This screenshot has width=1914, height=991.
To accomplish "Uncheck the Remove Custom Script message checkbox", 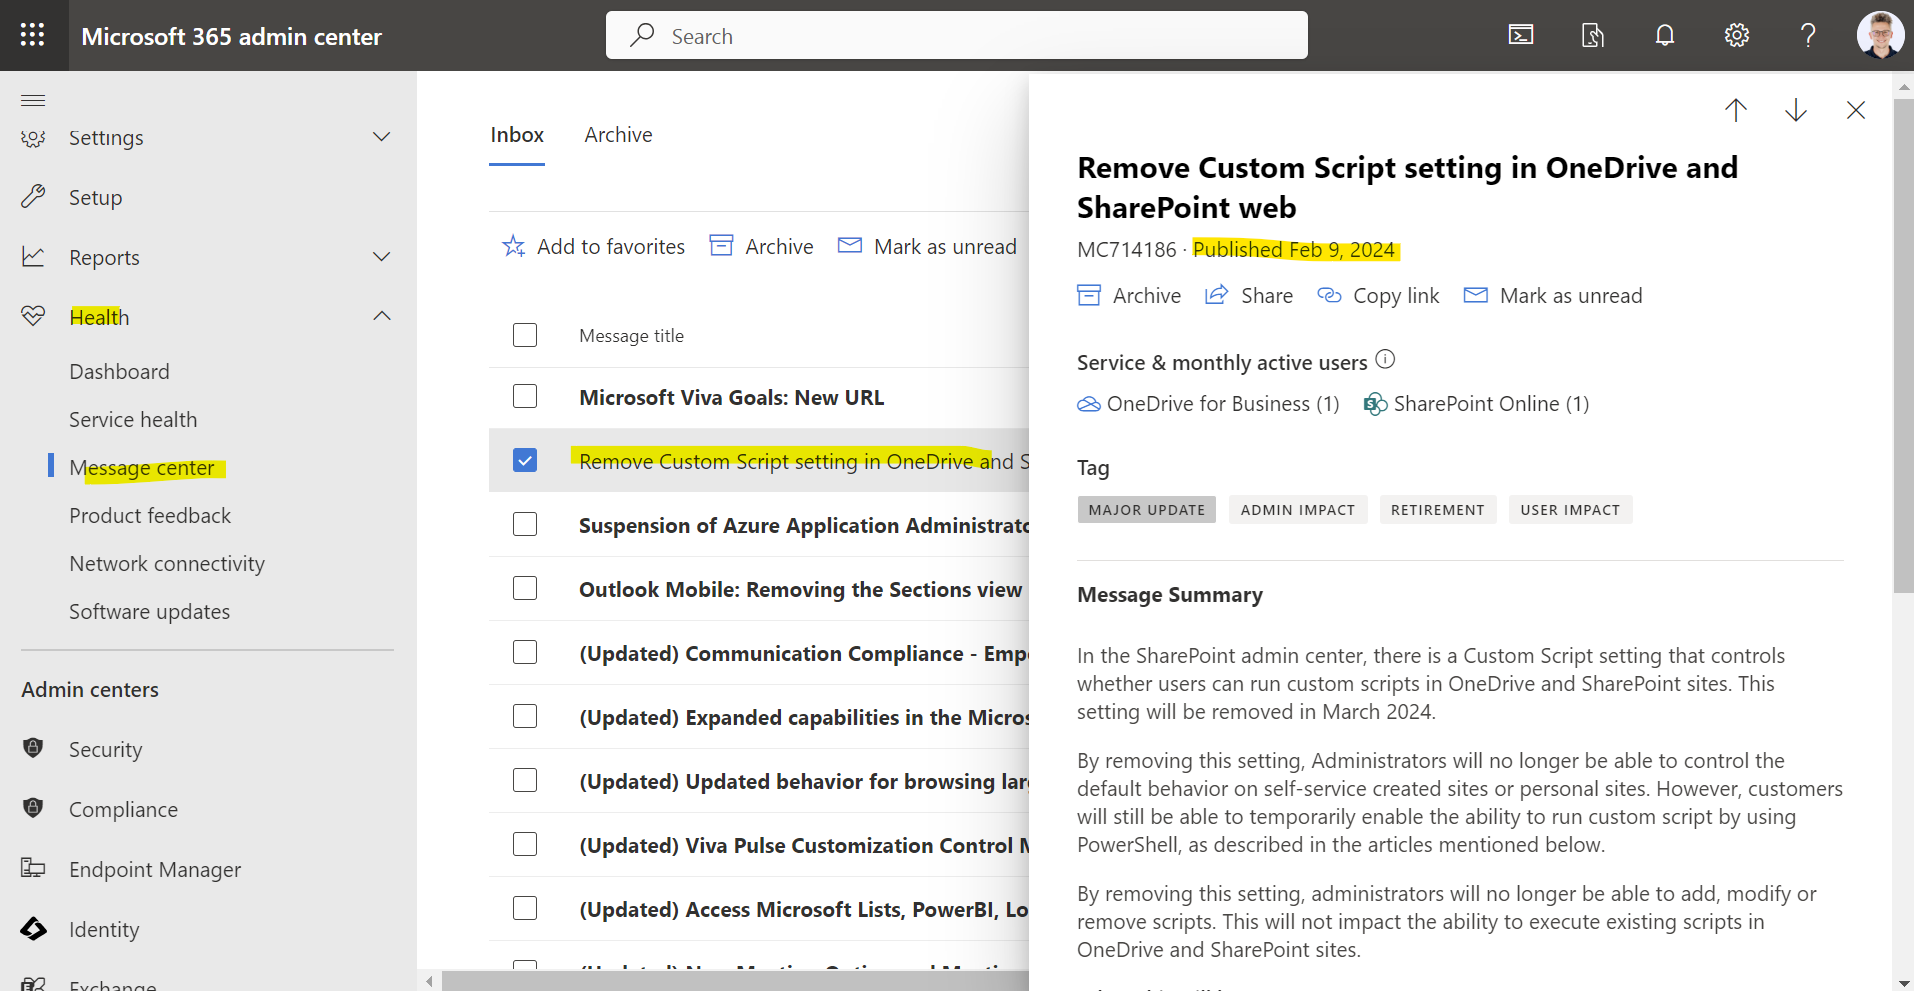I will 525,460.
